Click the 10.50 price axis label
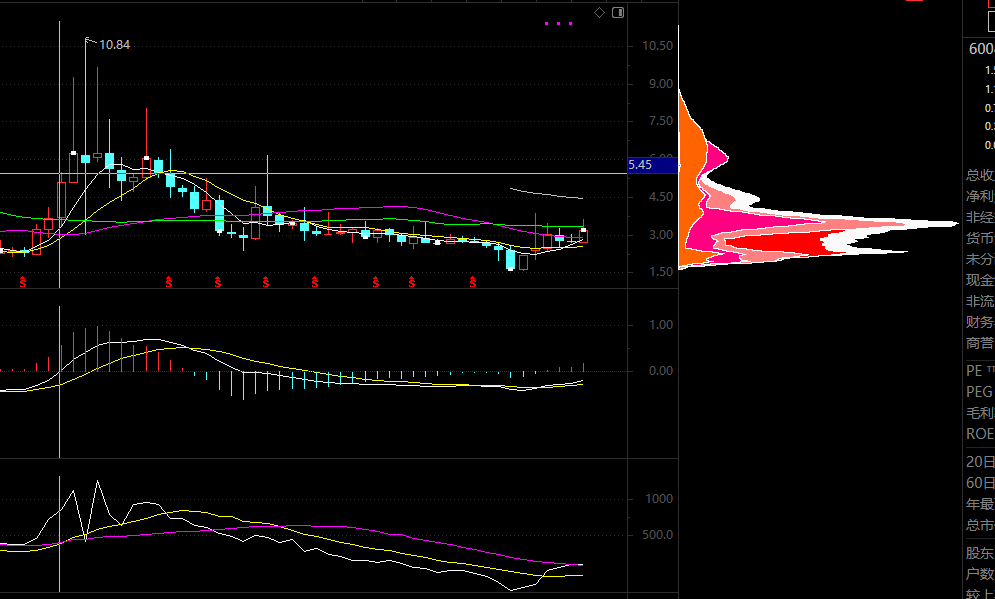The image size is (995, 599). 657,46
